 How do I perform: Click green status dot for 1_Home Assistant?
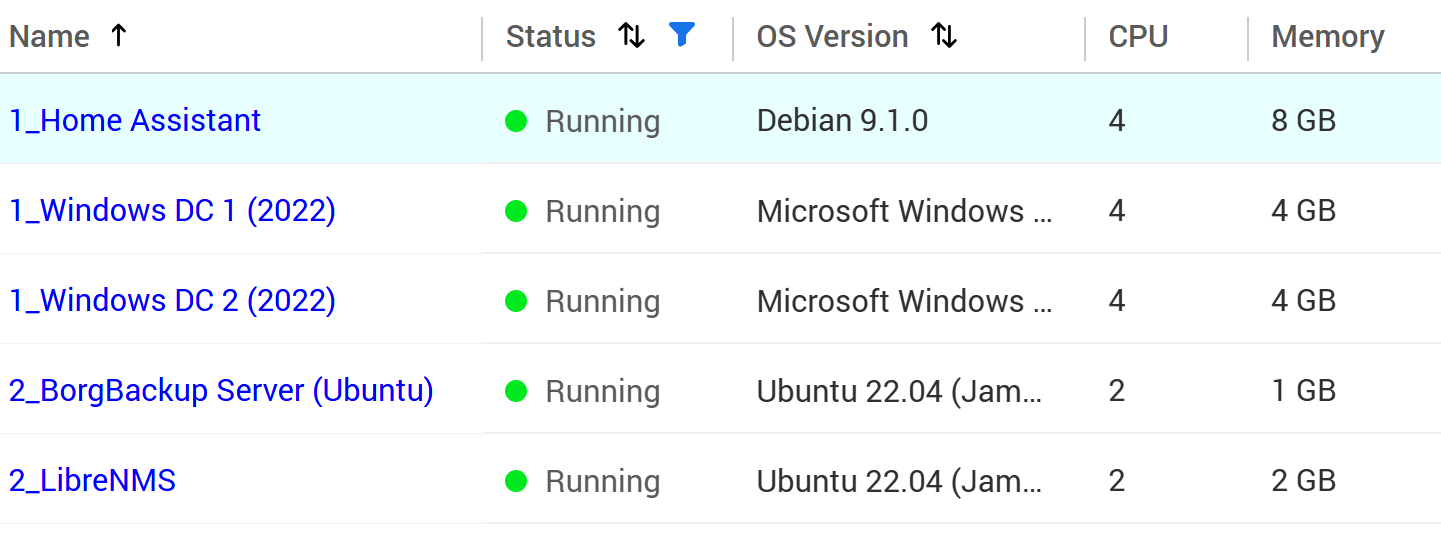click(516, 122)
